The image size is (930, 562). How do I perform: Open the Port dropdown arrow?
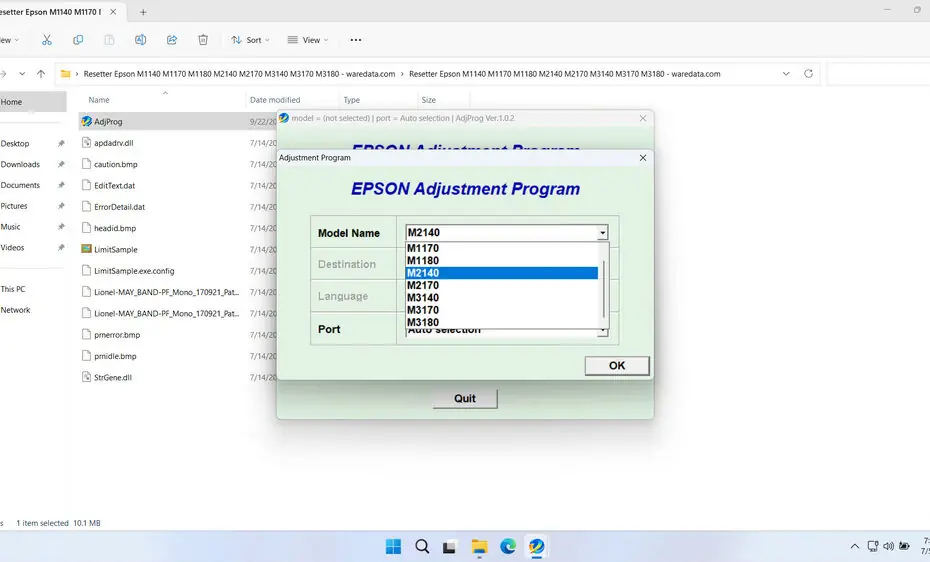(x=603, y=331)
